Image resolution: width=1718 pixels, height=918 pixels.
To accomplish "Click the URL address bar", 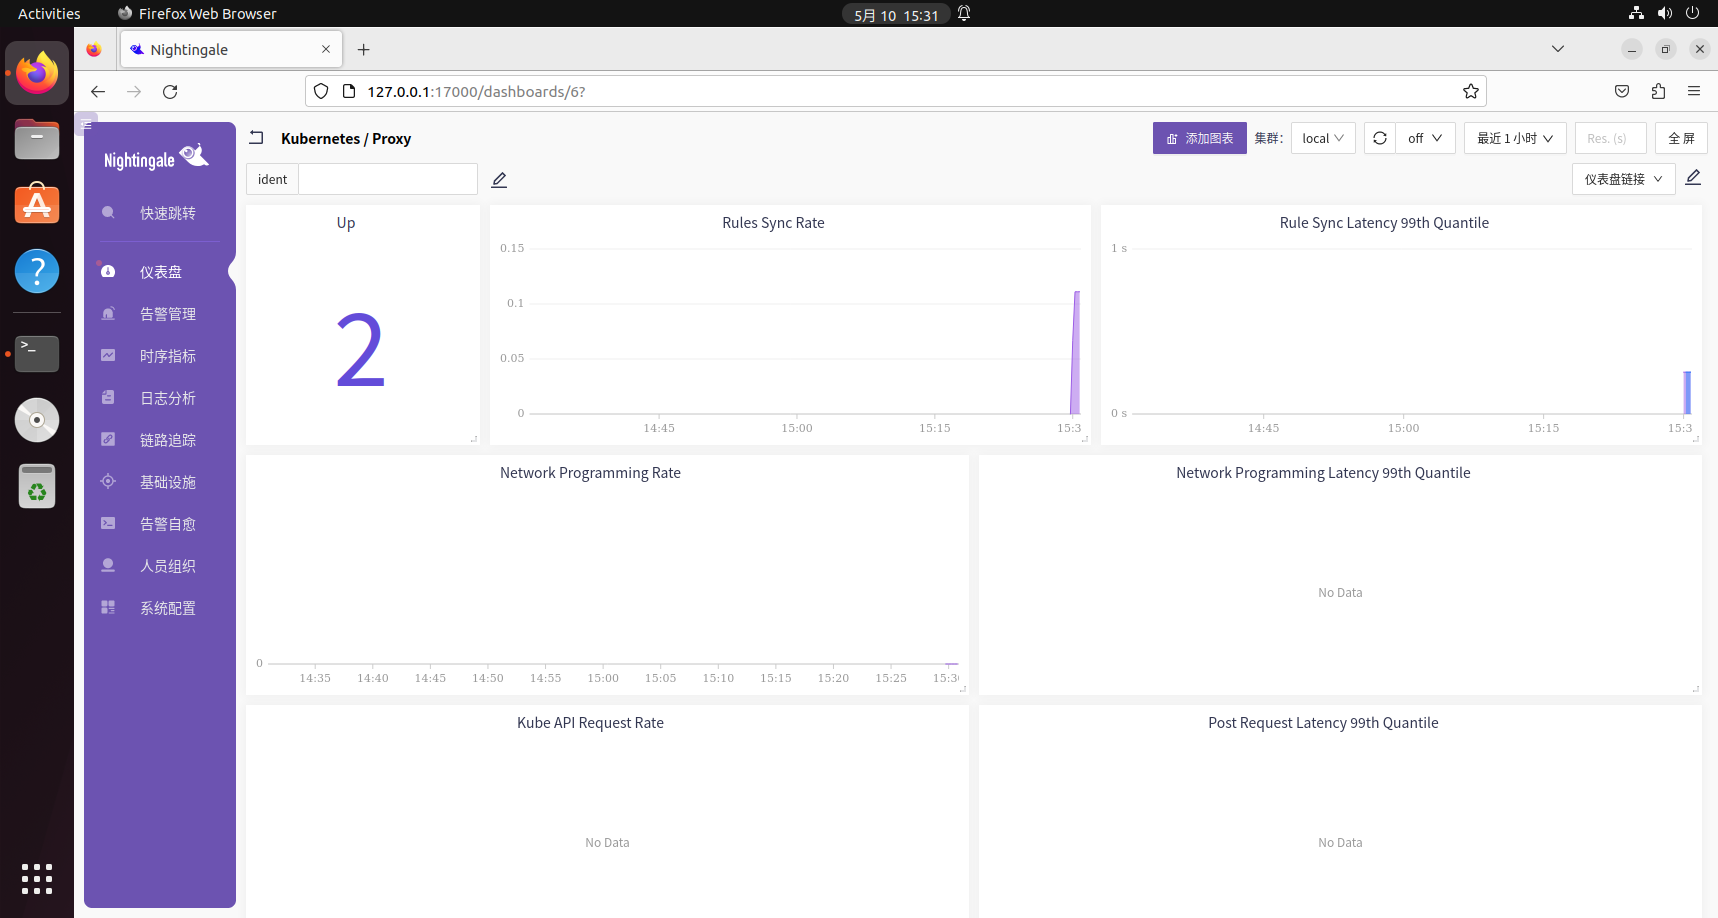I will (895, 91).
